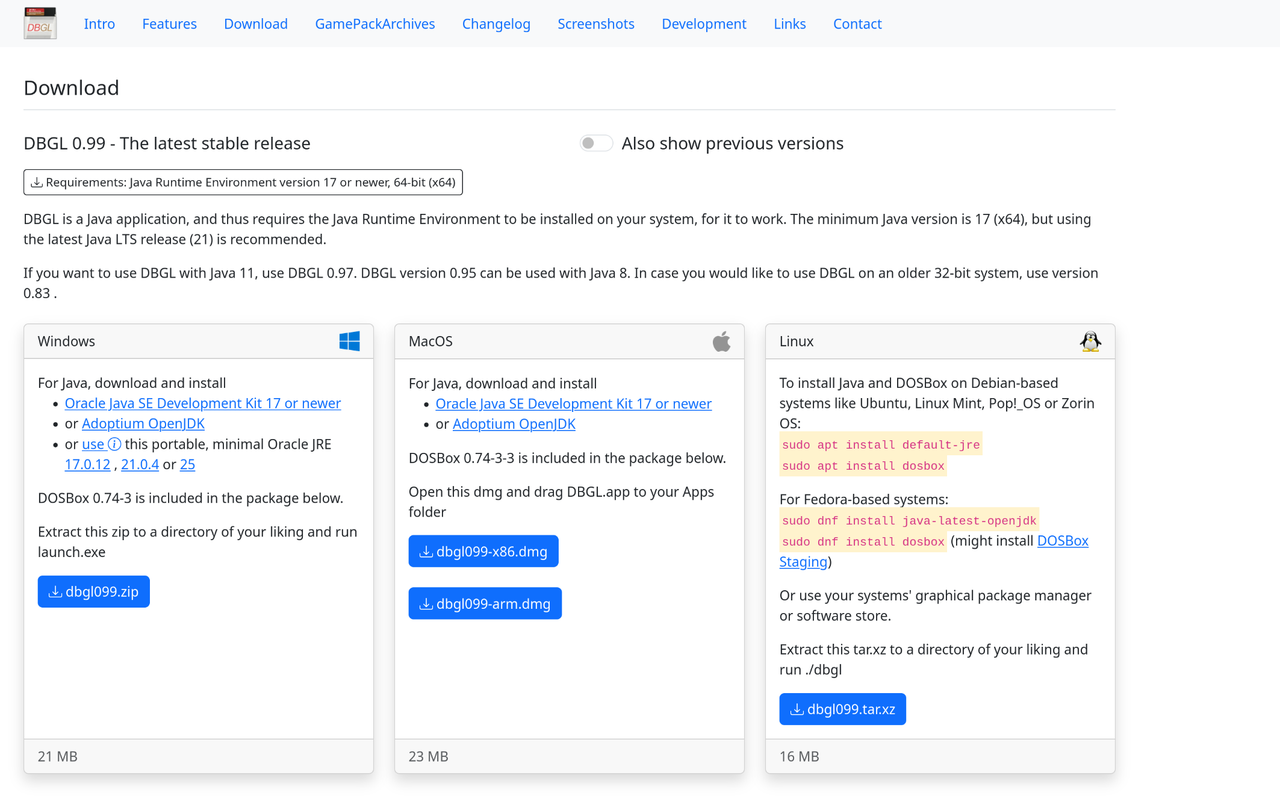Click 'DOSBox 0.74-3 is included' text in Windows card
The image size is (1280, 801).
point(191,498)
